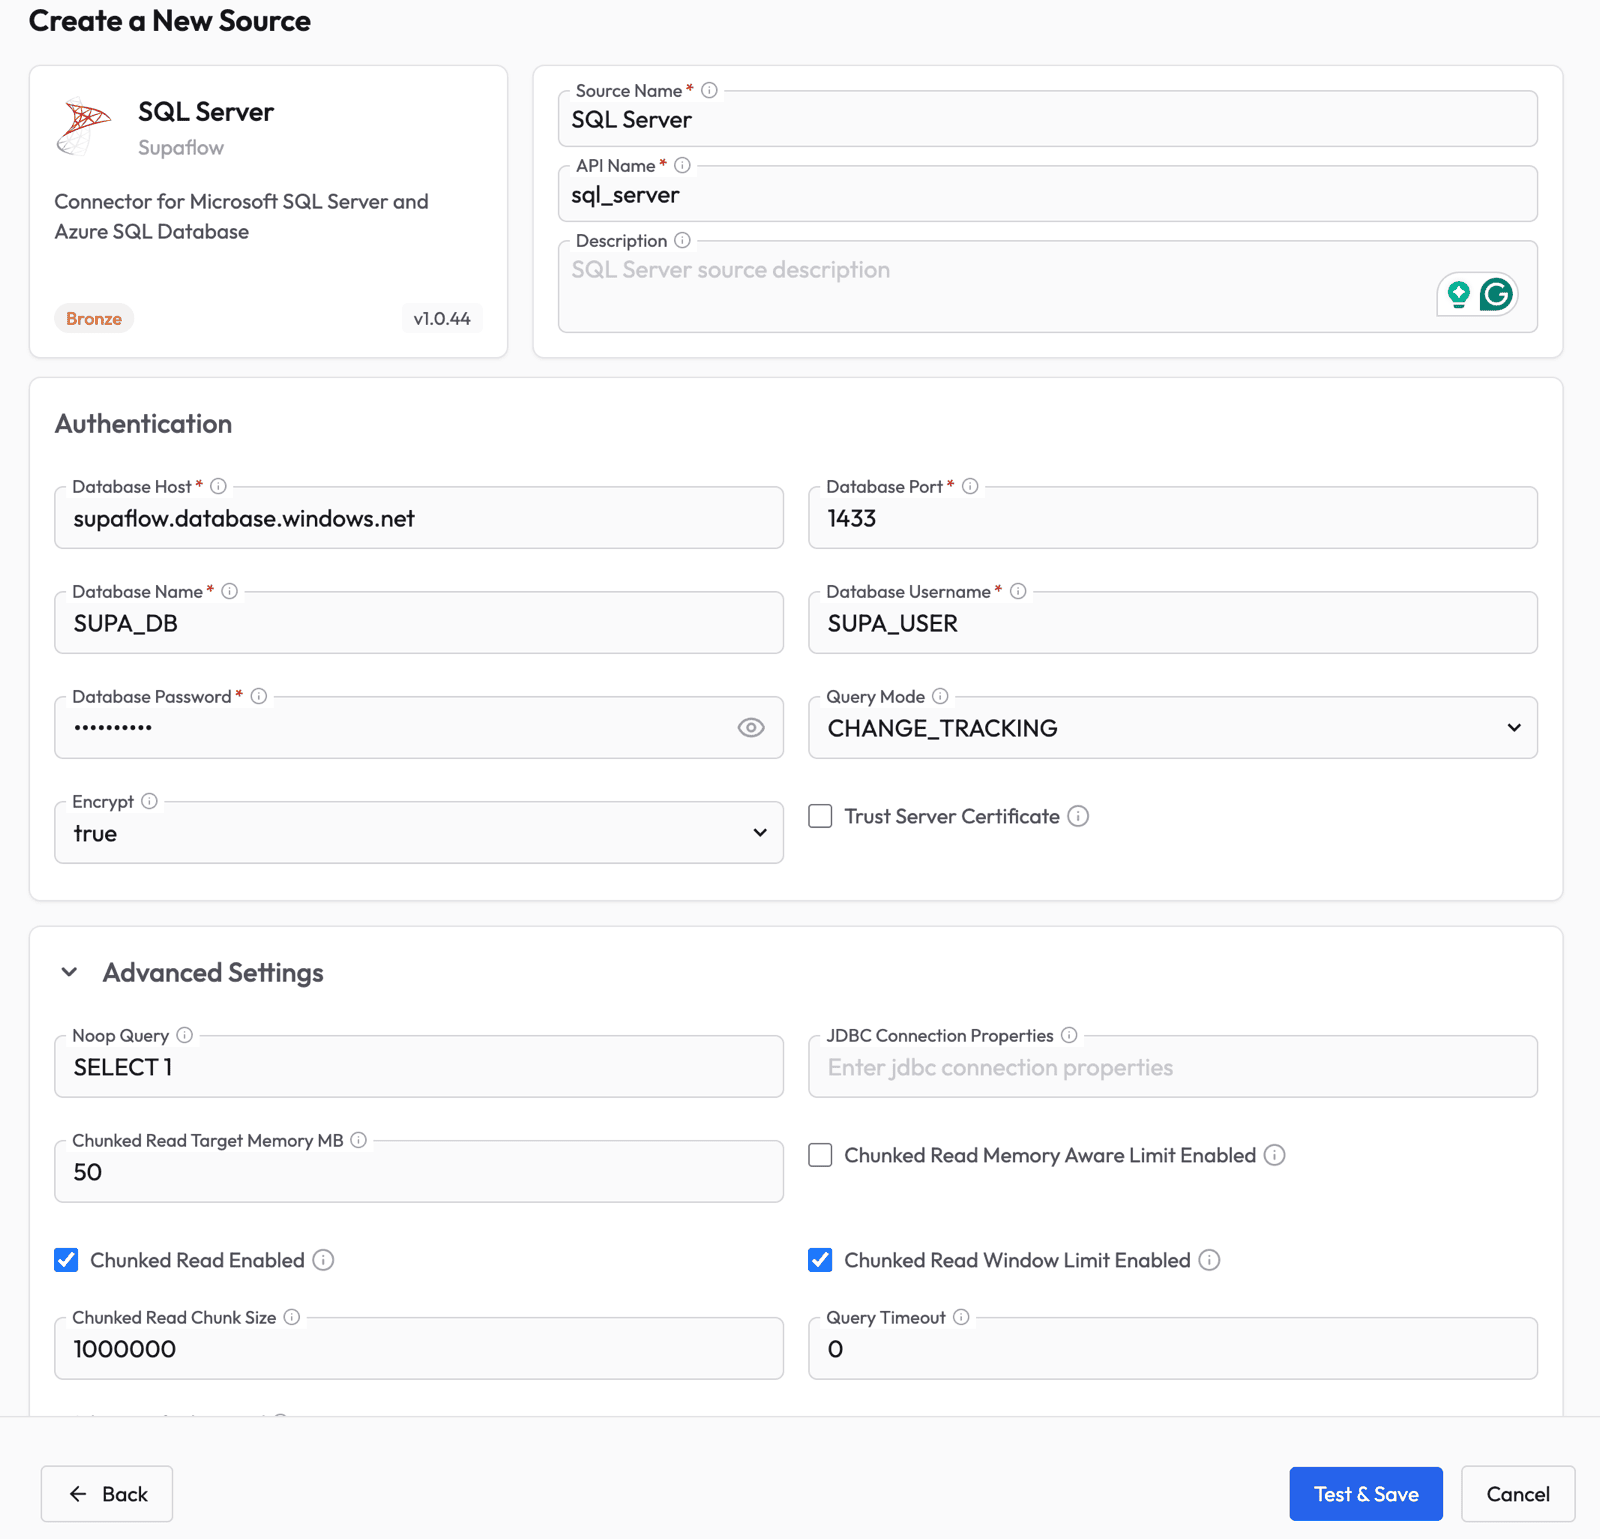Click the Grammarly lightbulb suggestion icon
1600x1539 pixels.
click(x=1458, y=293)
